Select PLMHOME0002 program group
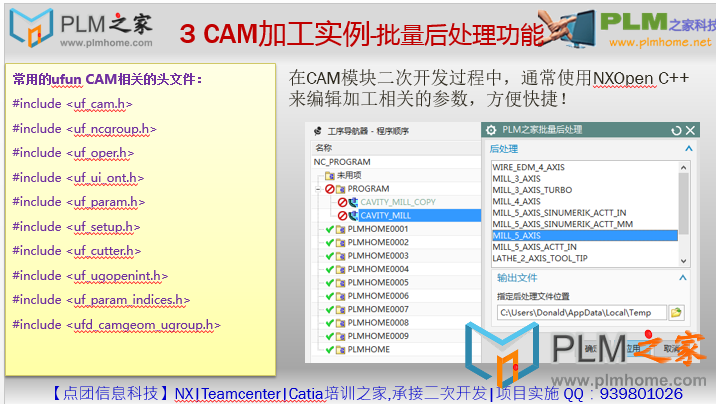The height and width of the screenshot is (404, 716). click(378, 242)
